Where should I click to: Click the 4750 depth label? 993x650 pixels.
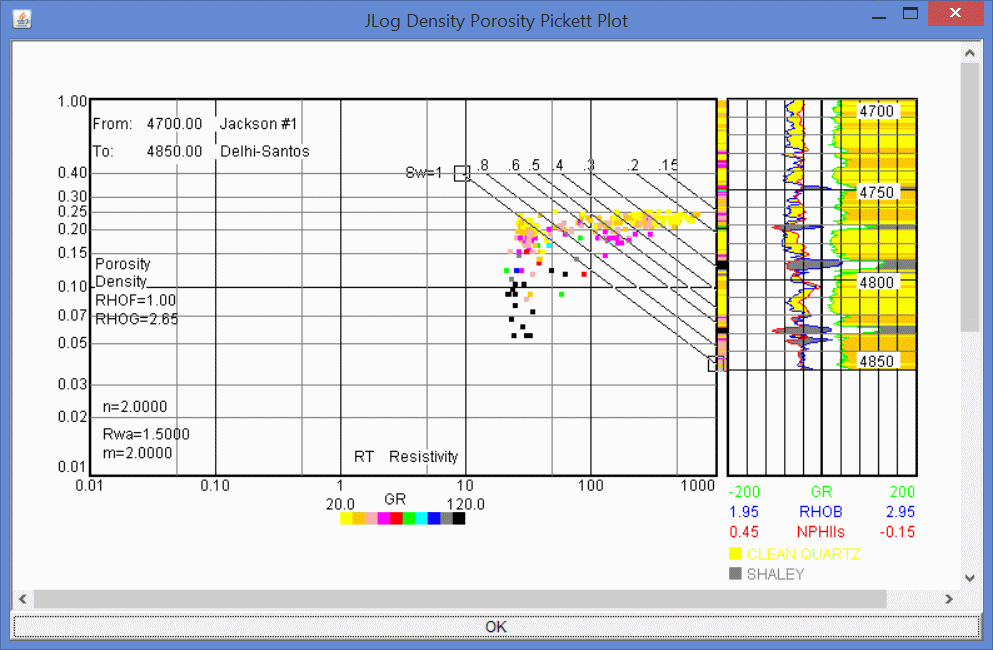pyautogui.click(x=877, y=192)
